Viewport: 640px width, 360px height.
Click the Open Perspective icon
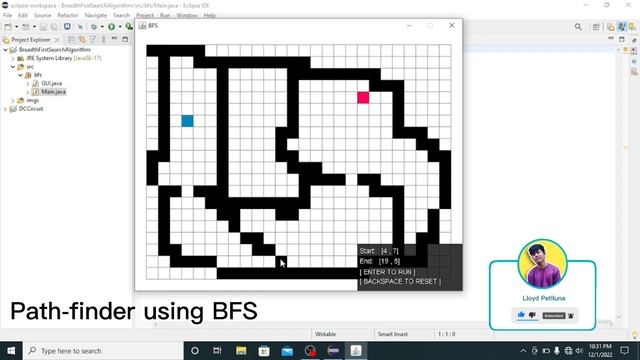[x=596, y=27]
